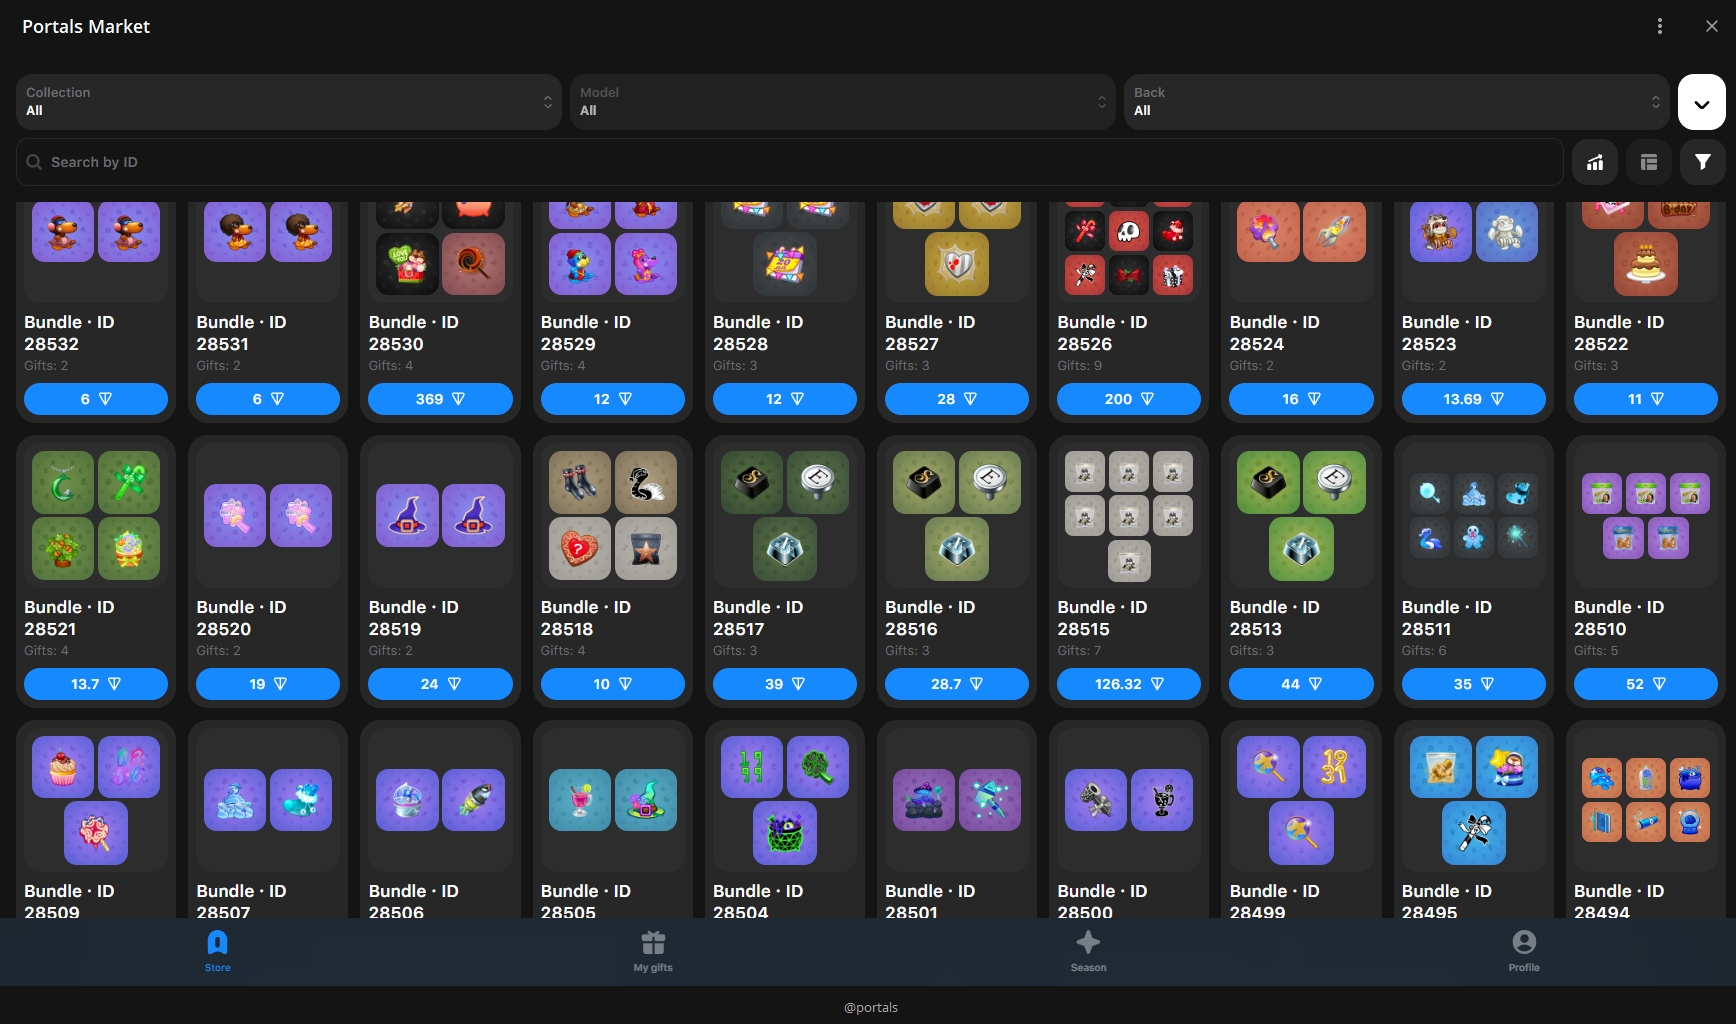
Task: Click the witch hat gift in Bundle 28519
Action: click(x=407, y=515)
